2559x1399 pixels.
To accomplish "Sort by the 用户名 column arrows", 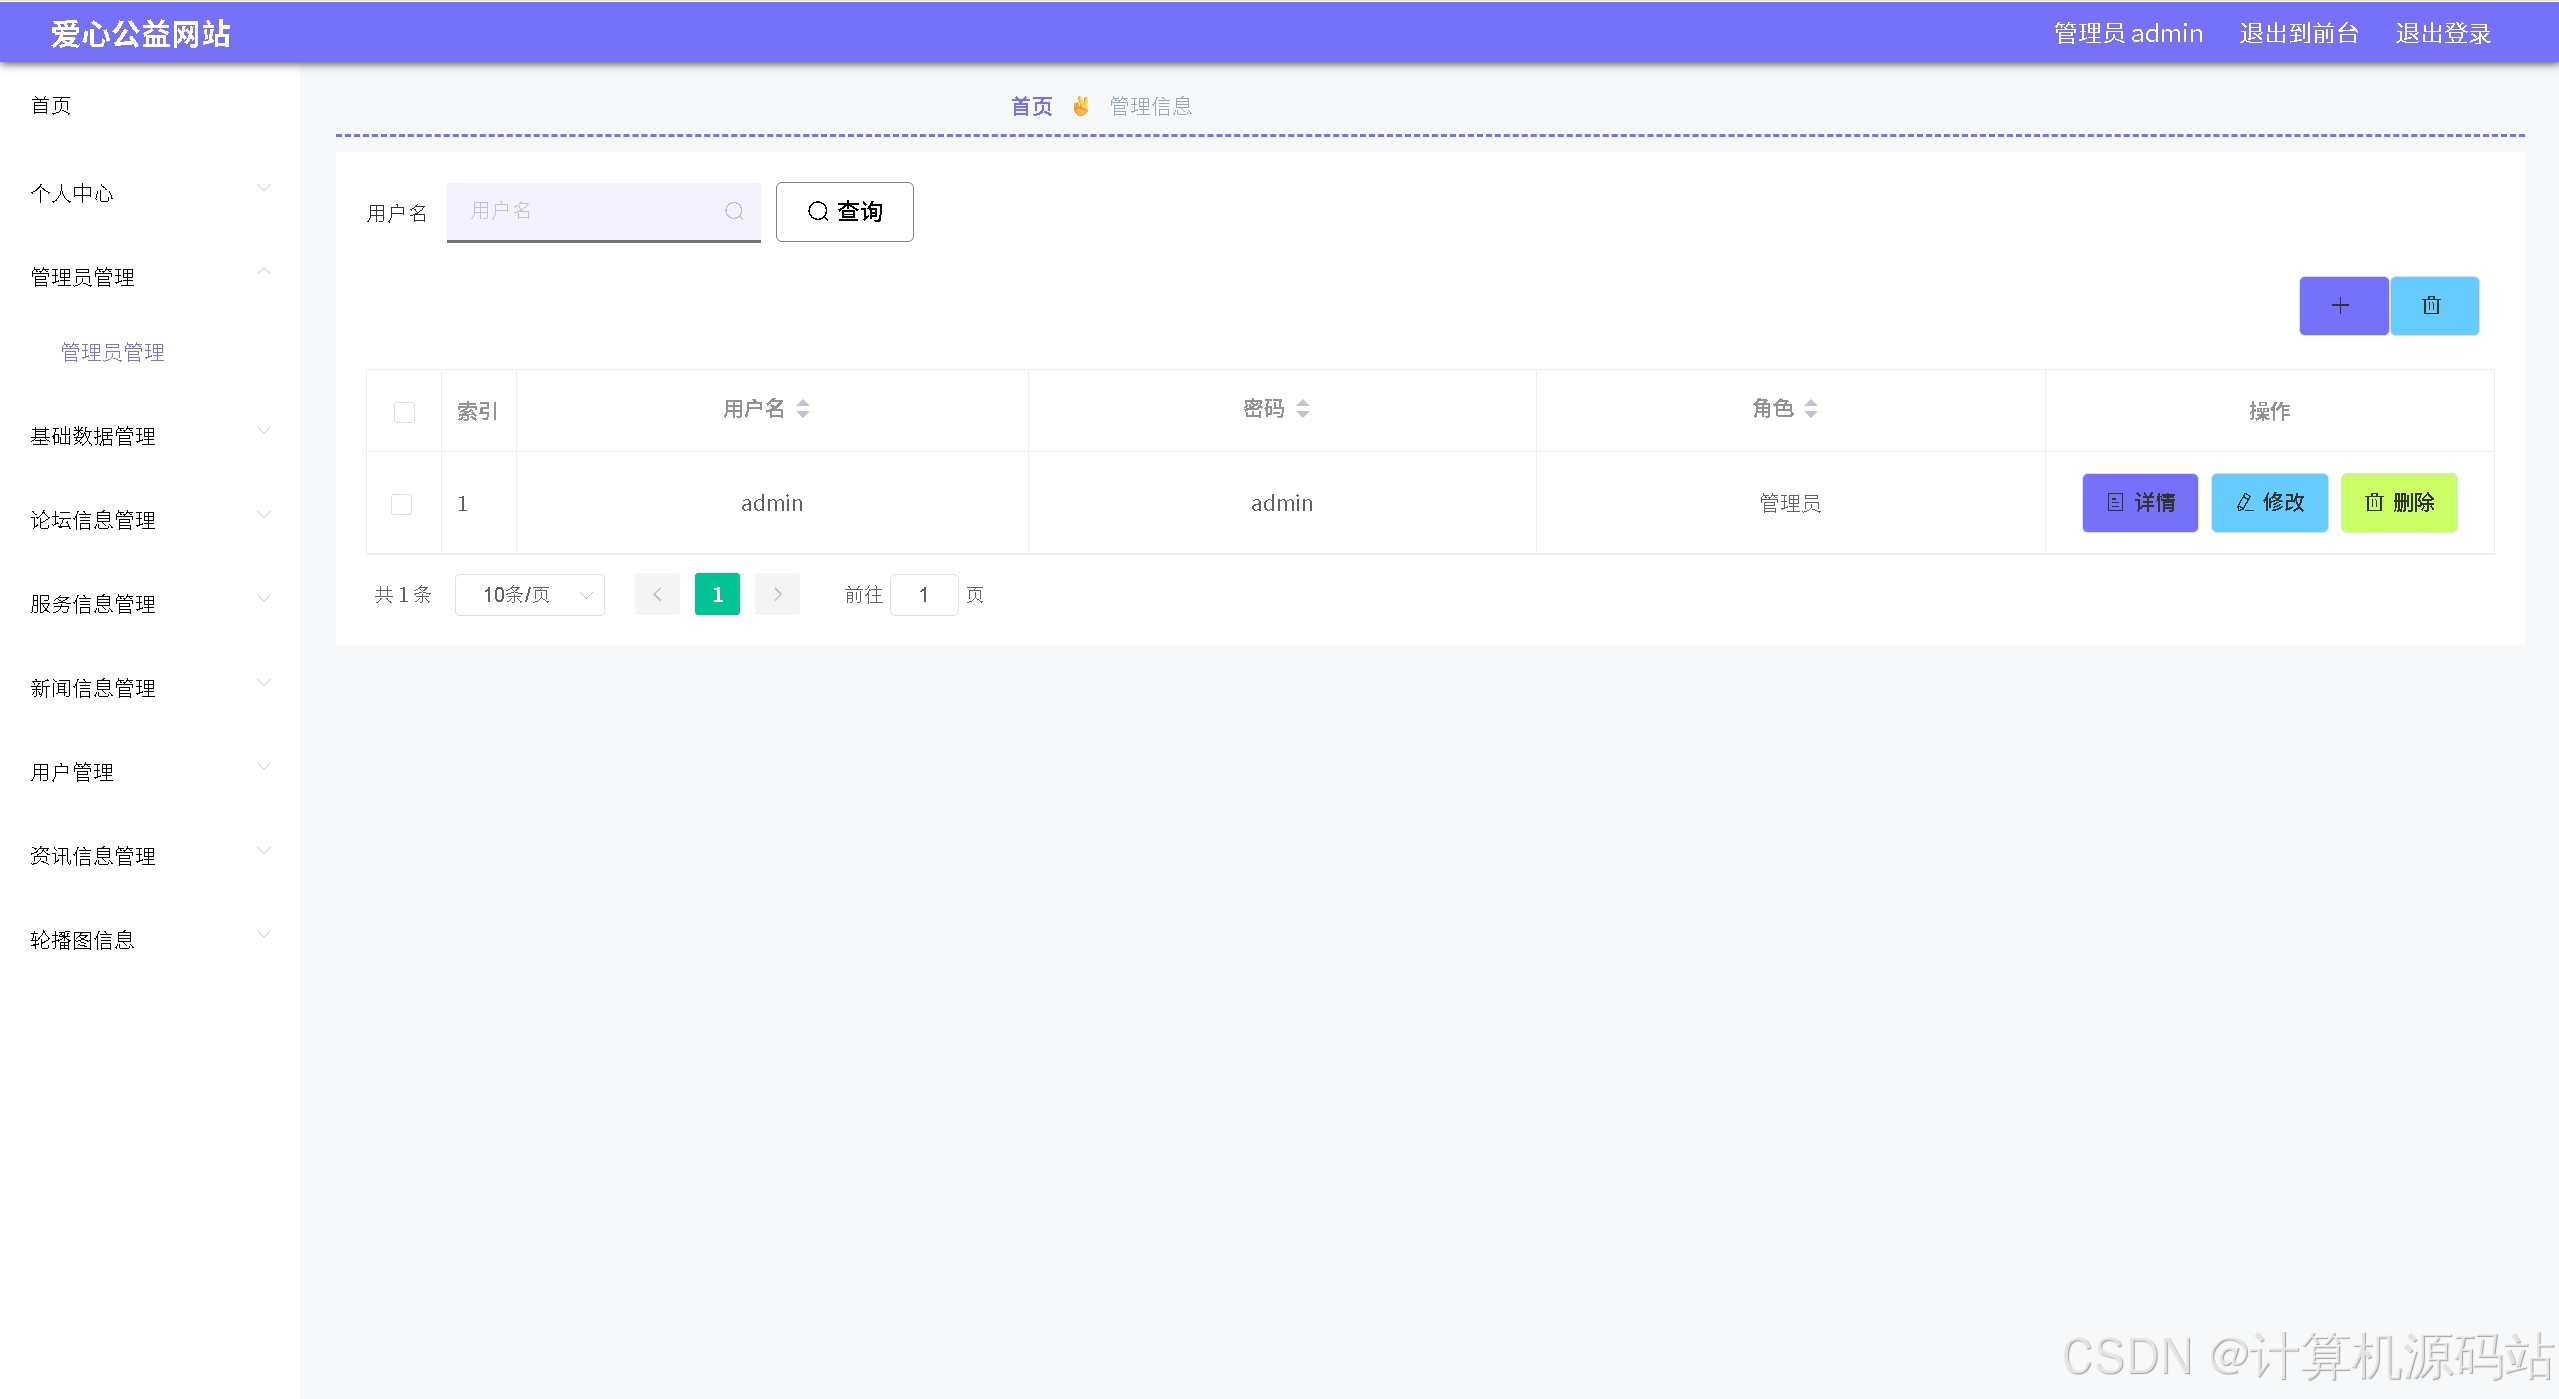I will pyautogui.click(x=803, y=409).
